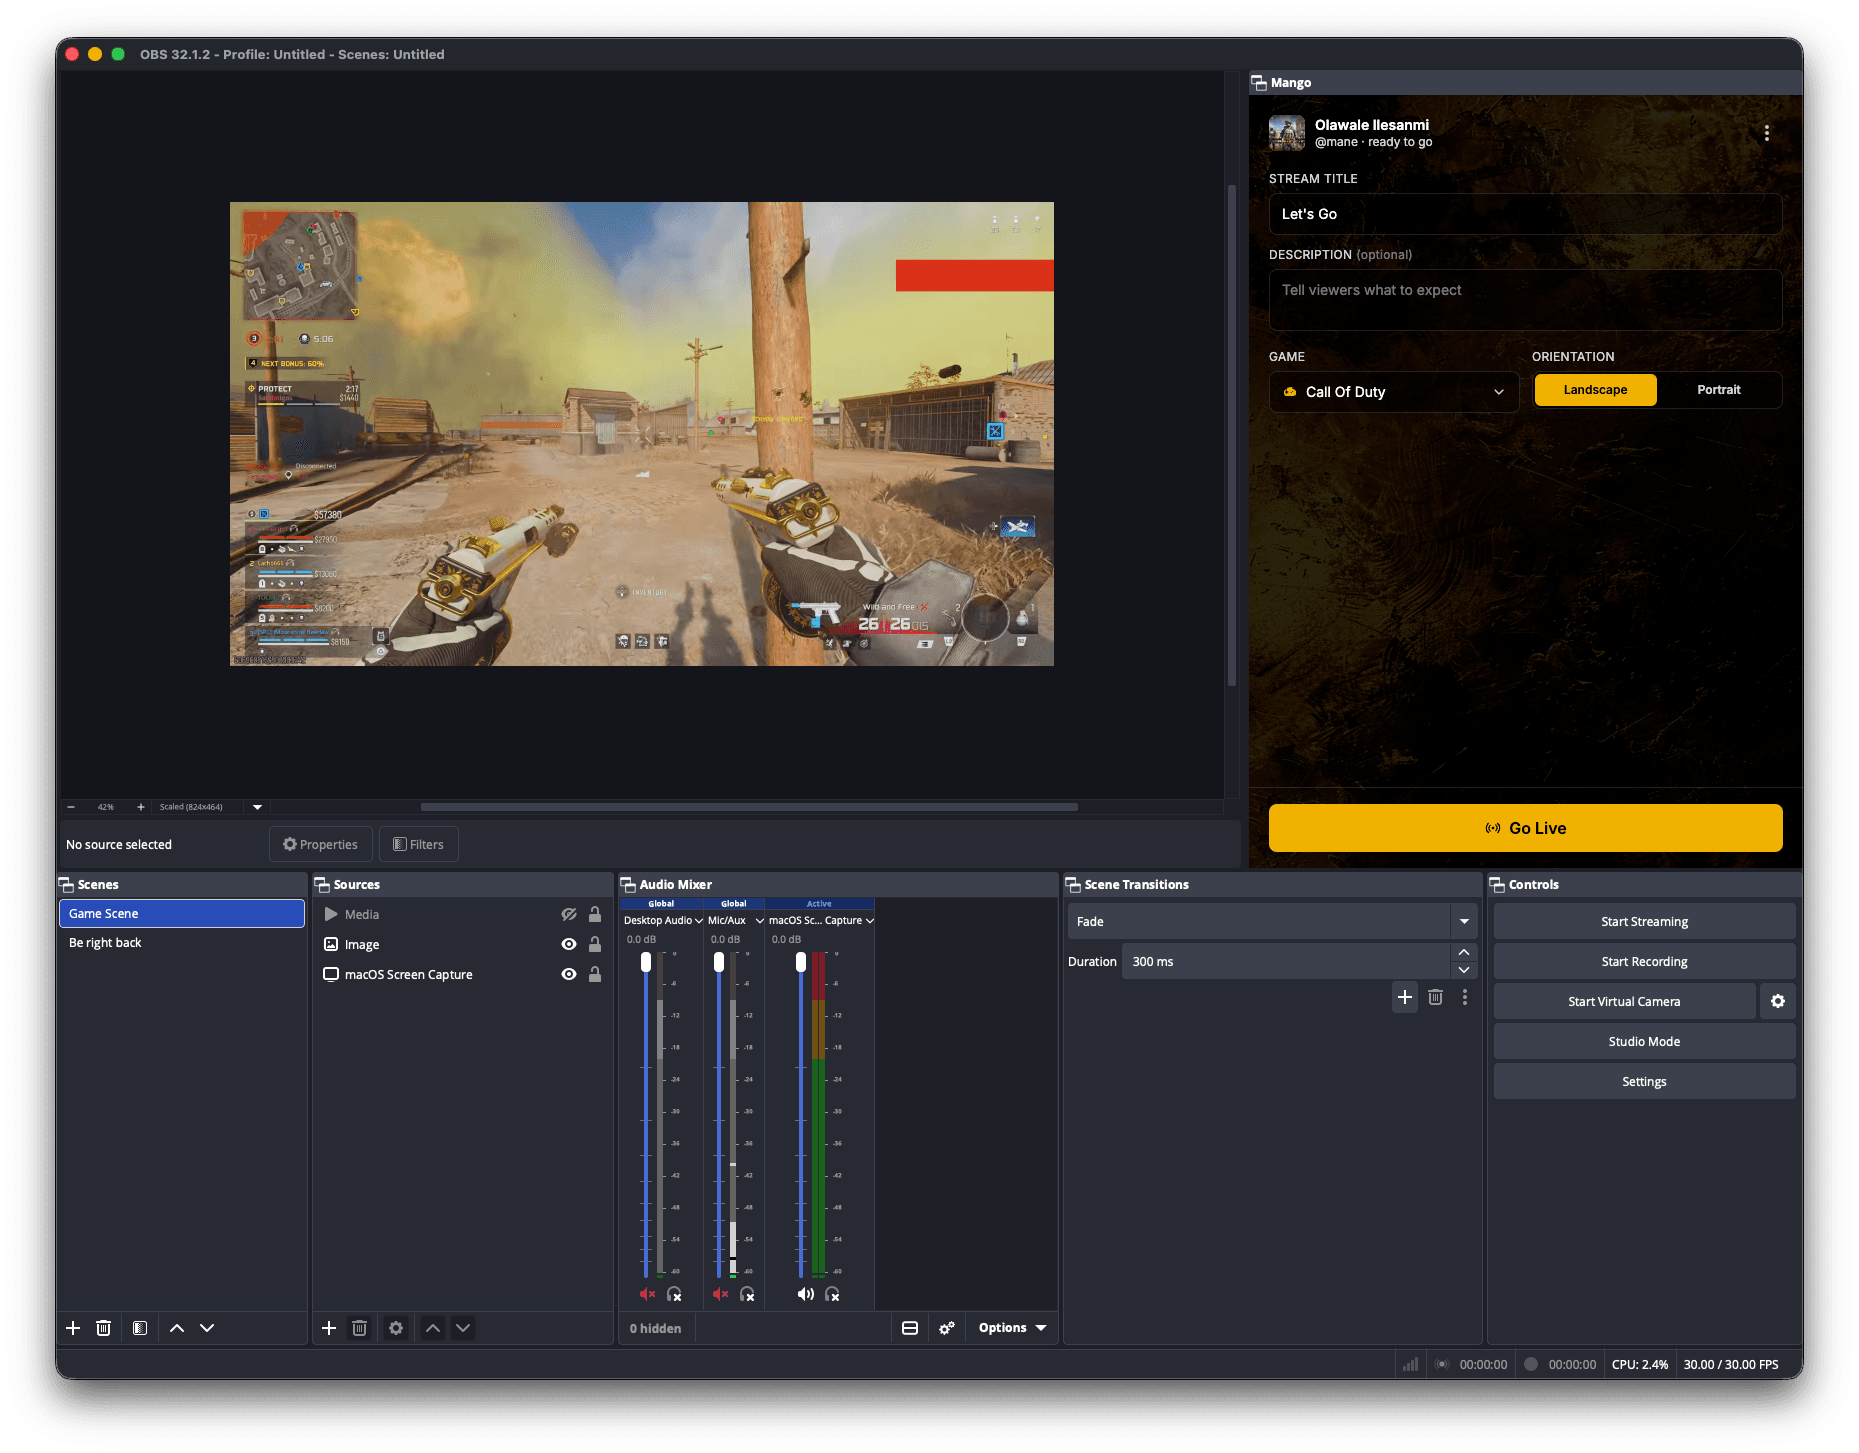Image resolution: width=1859 pixels, height=1453 pixels.
Task: Unmute Desktop Audio speaker icon
Action: (647, 1294)
